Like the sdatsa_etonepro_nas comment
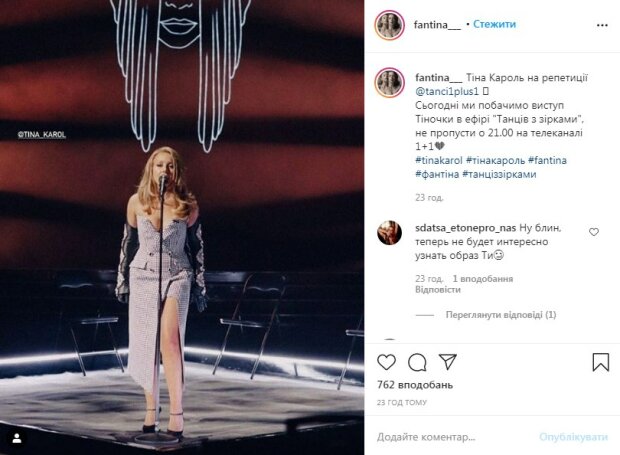 point(594,232)
